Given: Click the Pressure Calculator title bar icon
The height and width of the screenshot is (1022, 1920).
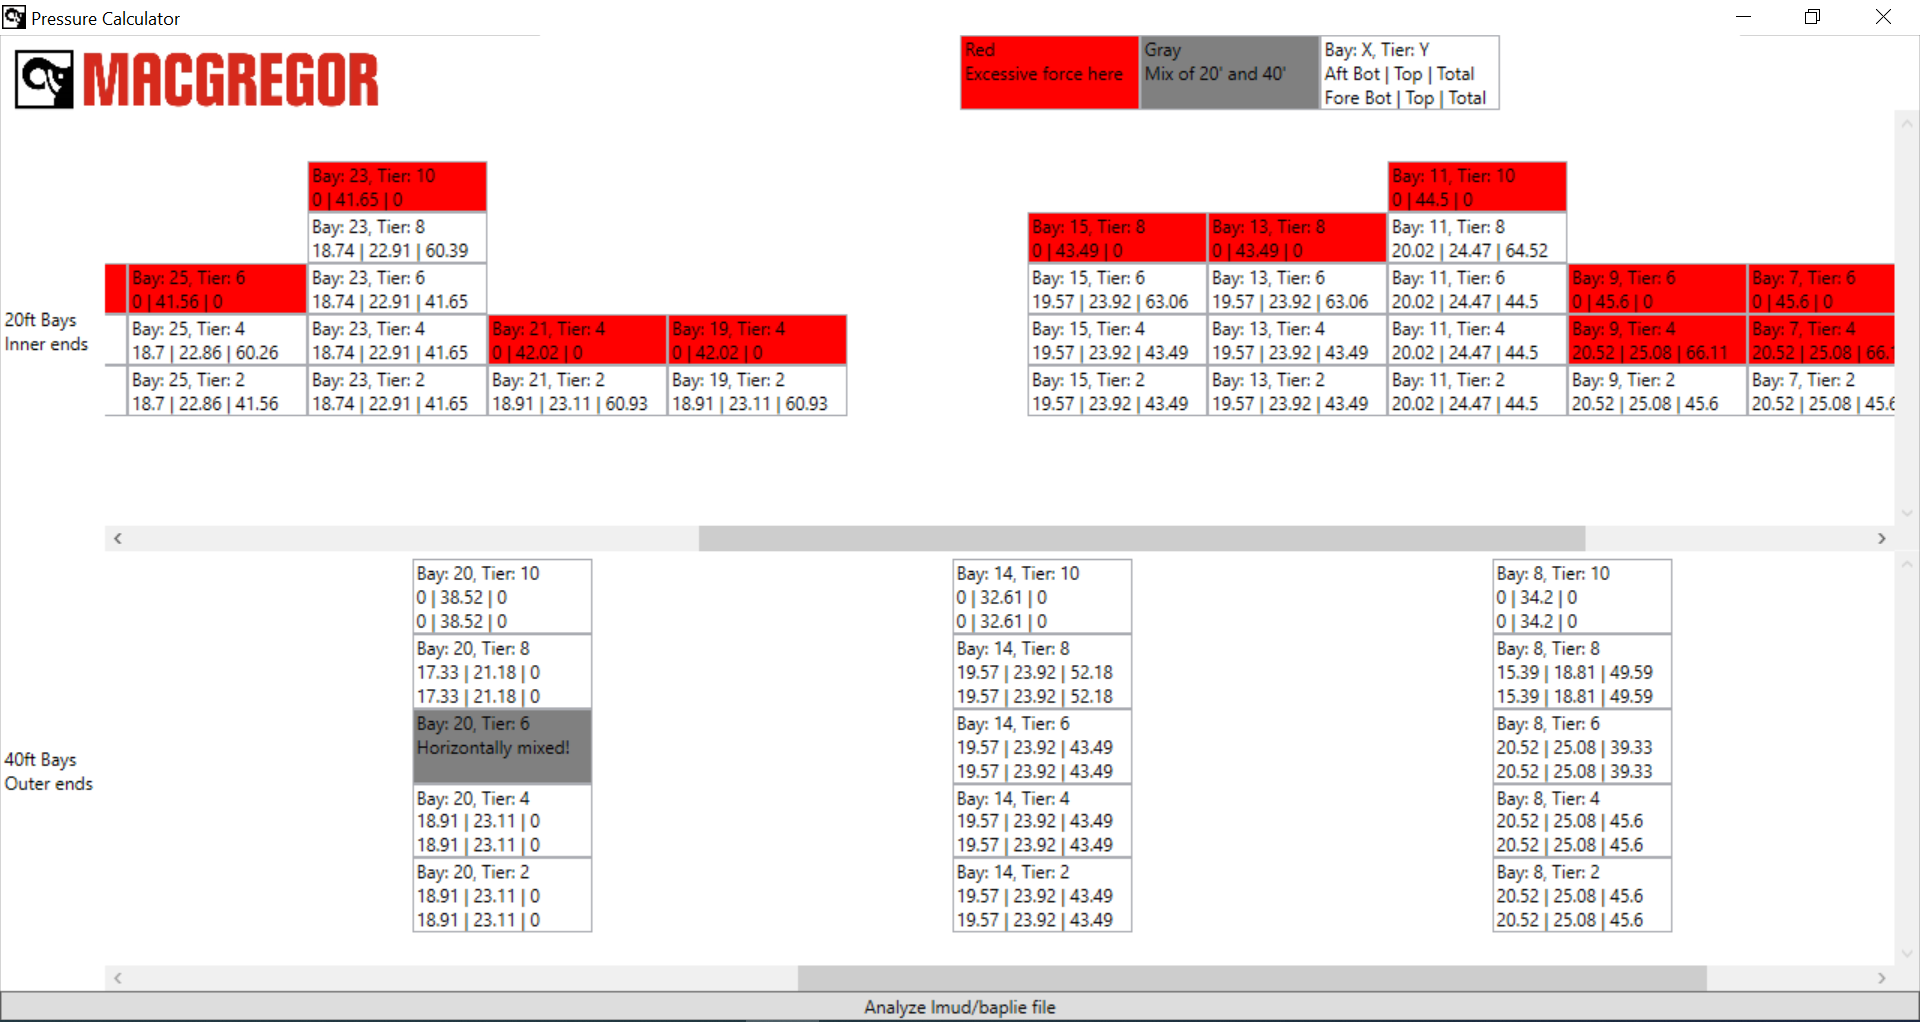Looking at the screenshot, I should (x=14, y=17).
